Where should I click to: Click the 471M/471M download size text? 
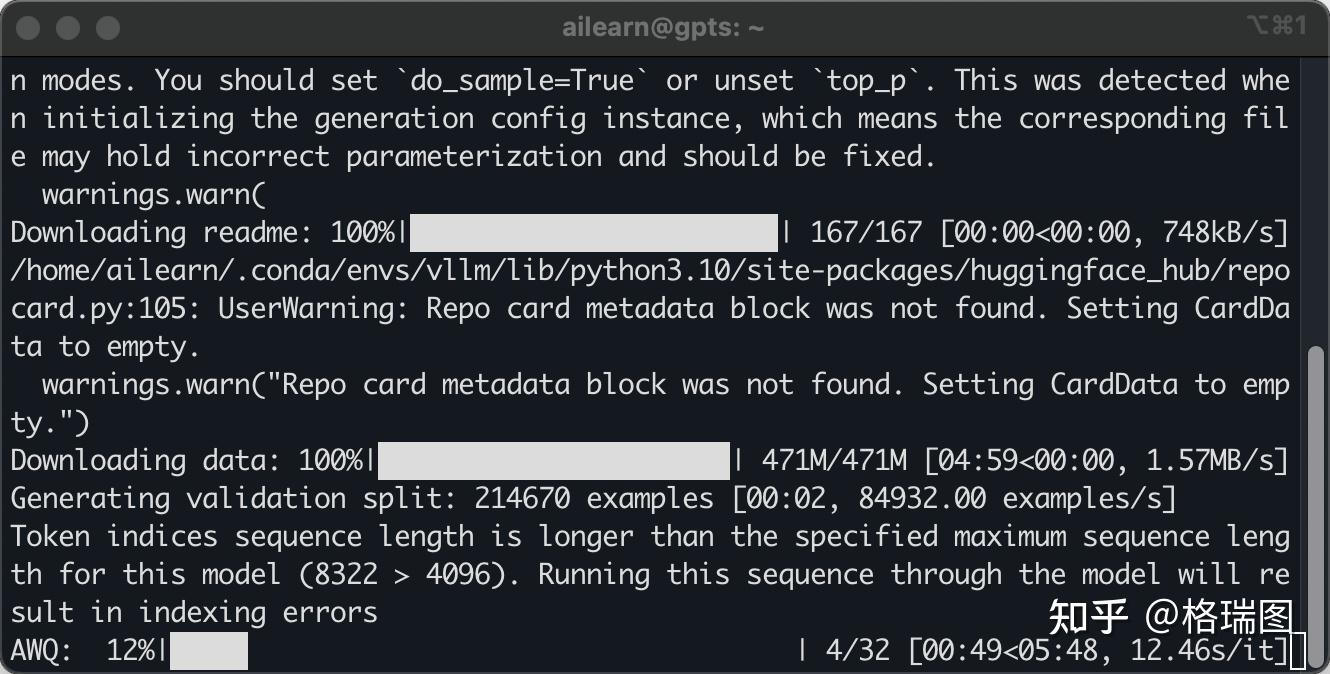[x=835, y=460]
